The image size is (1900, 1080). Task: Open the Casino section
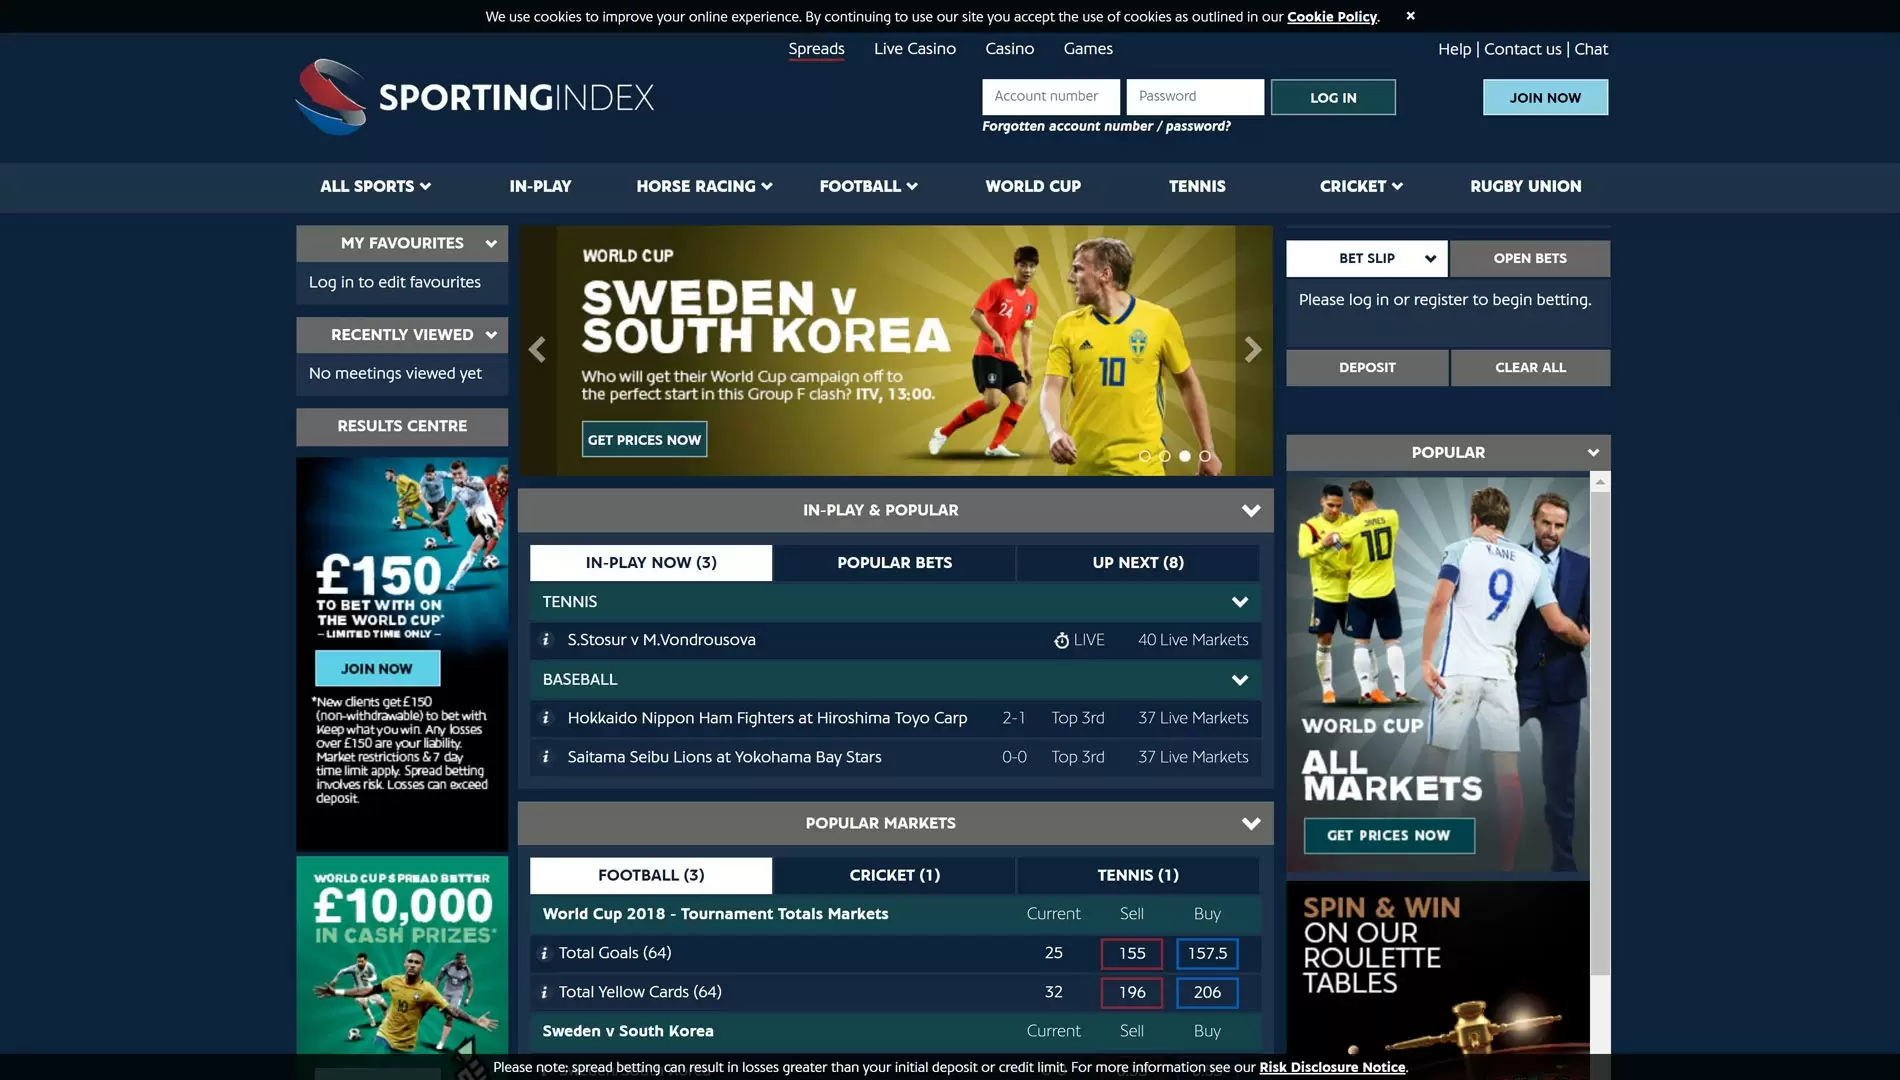coord(1010,48)
